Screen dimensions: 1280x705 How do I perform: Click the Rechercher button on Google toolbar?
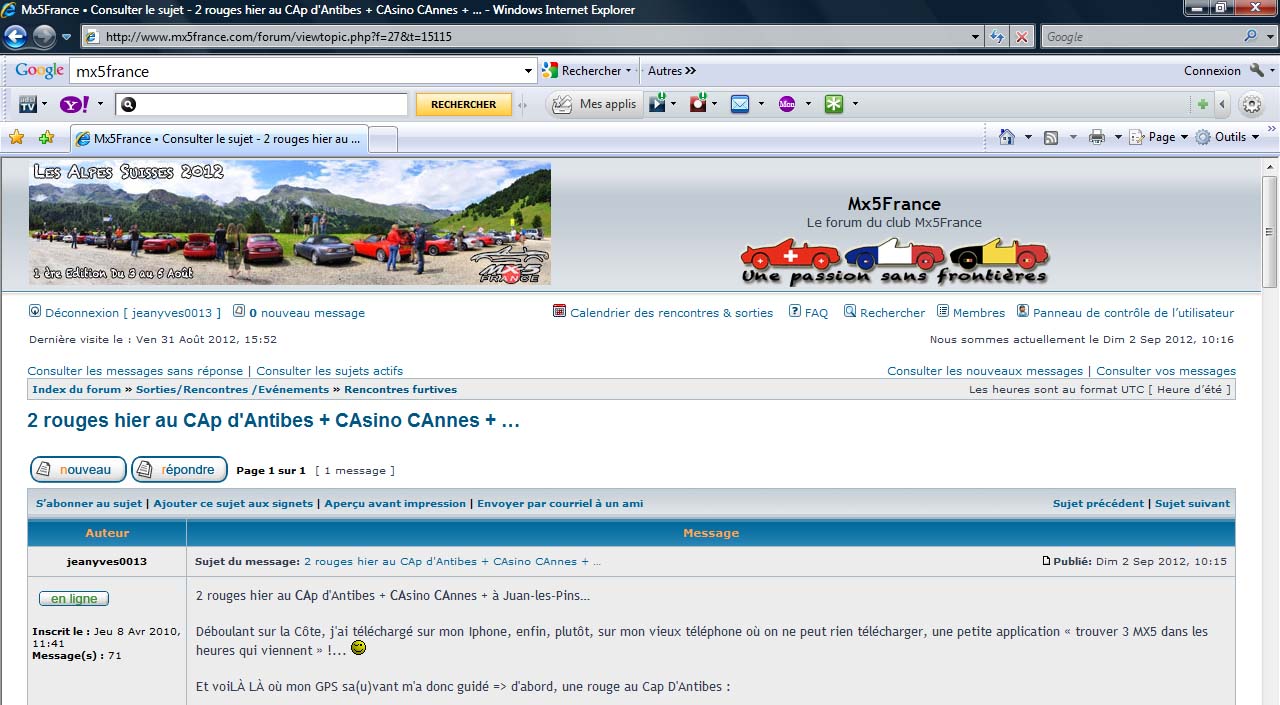[x=587, y=71]
